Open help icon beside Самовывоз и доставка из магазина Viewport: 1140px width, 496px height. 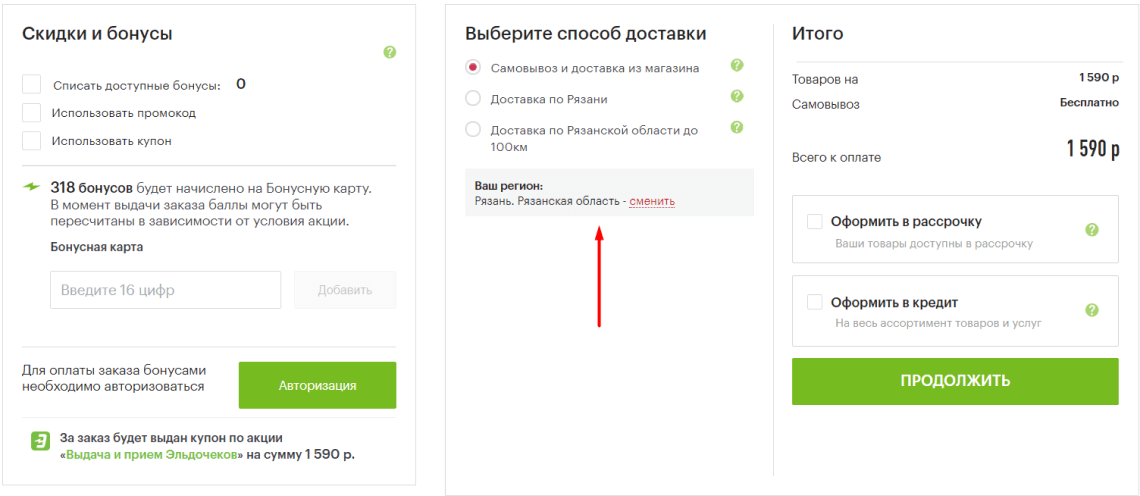point(736,65)
